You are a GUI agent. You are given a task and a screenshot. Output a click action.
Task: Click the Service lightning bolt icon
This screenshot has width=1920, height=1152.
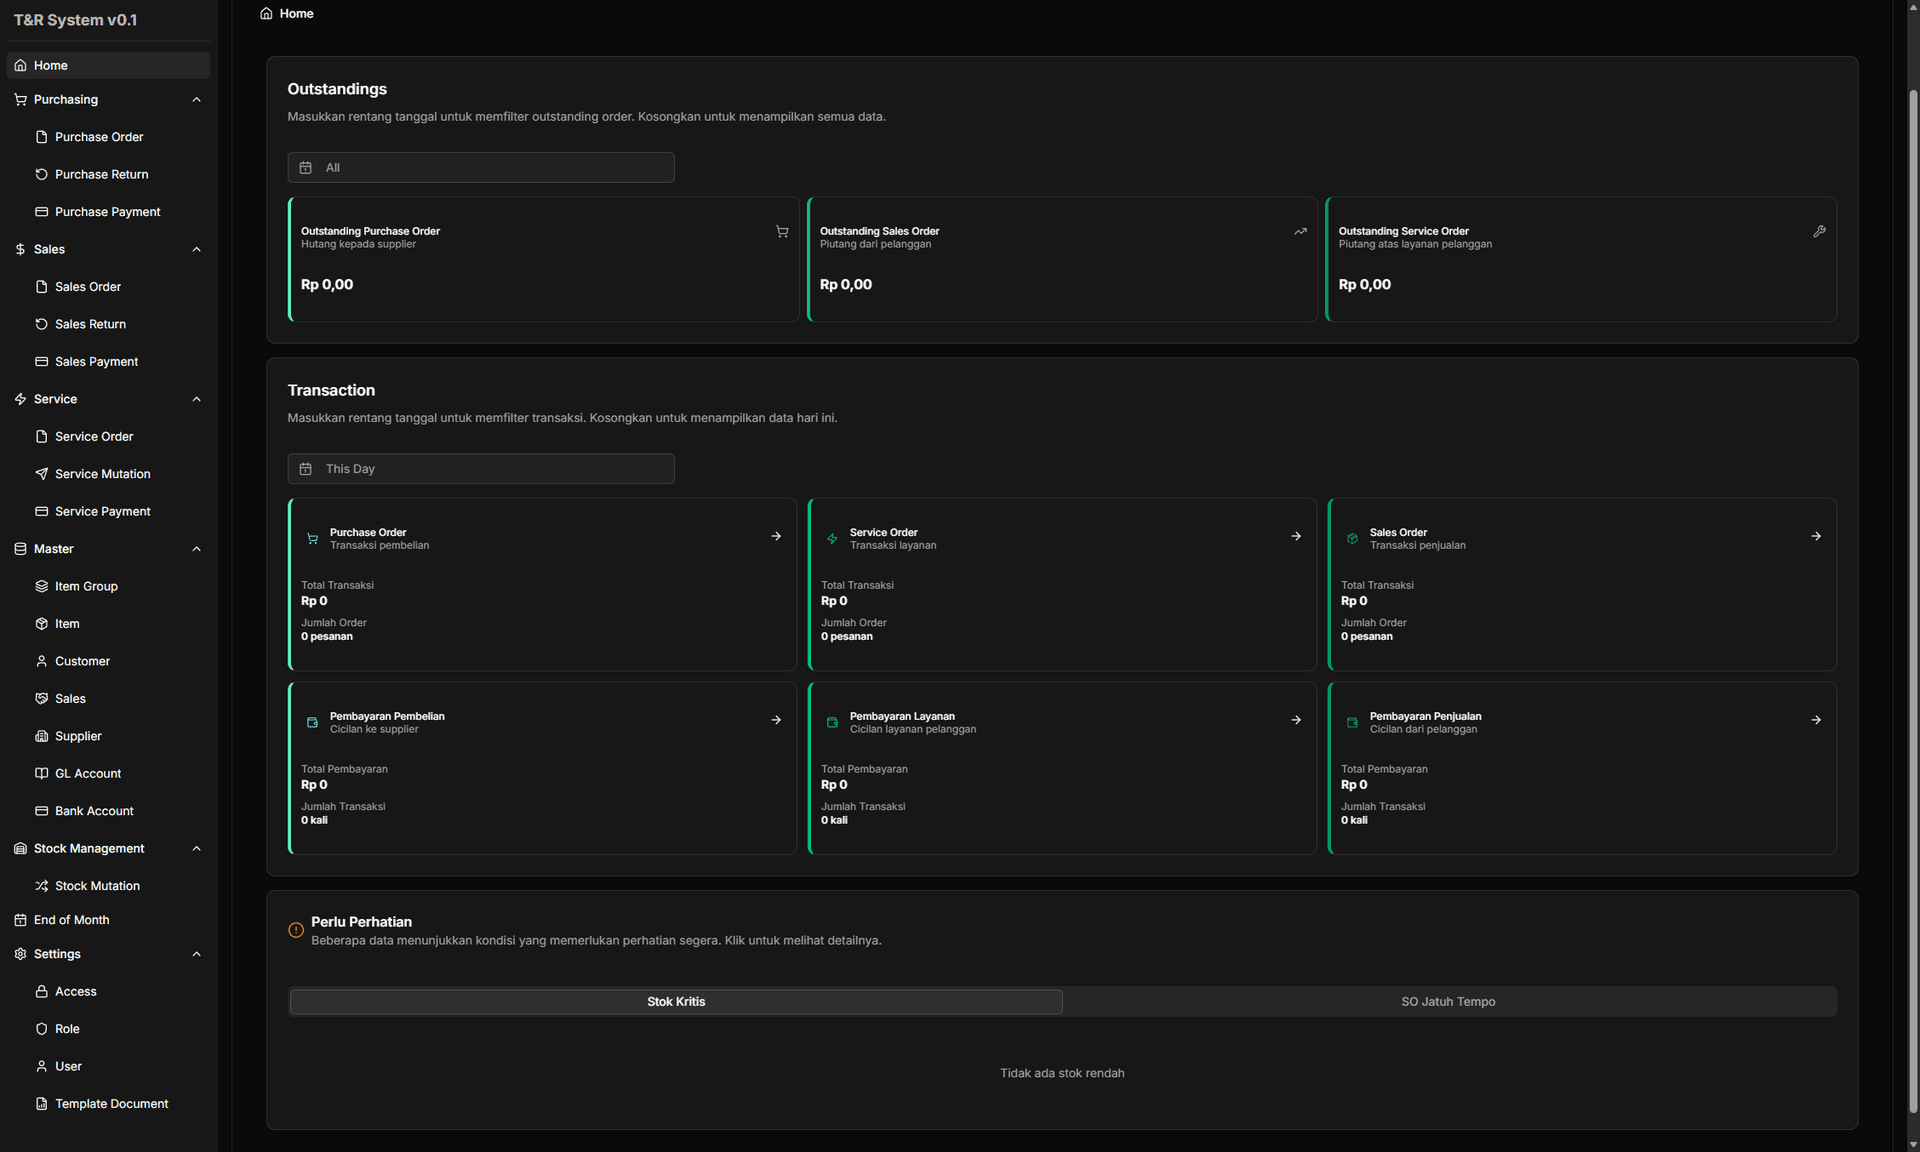(20, 399)
